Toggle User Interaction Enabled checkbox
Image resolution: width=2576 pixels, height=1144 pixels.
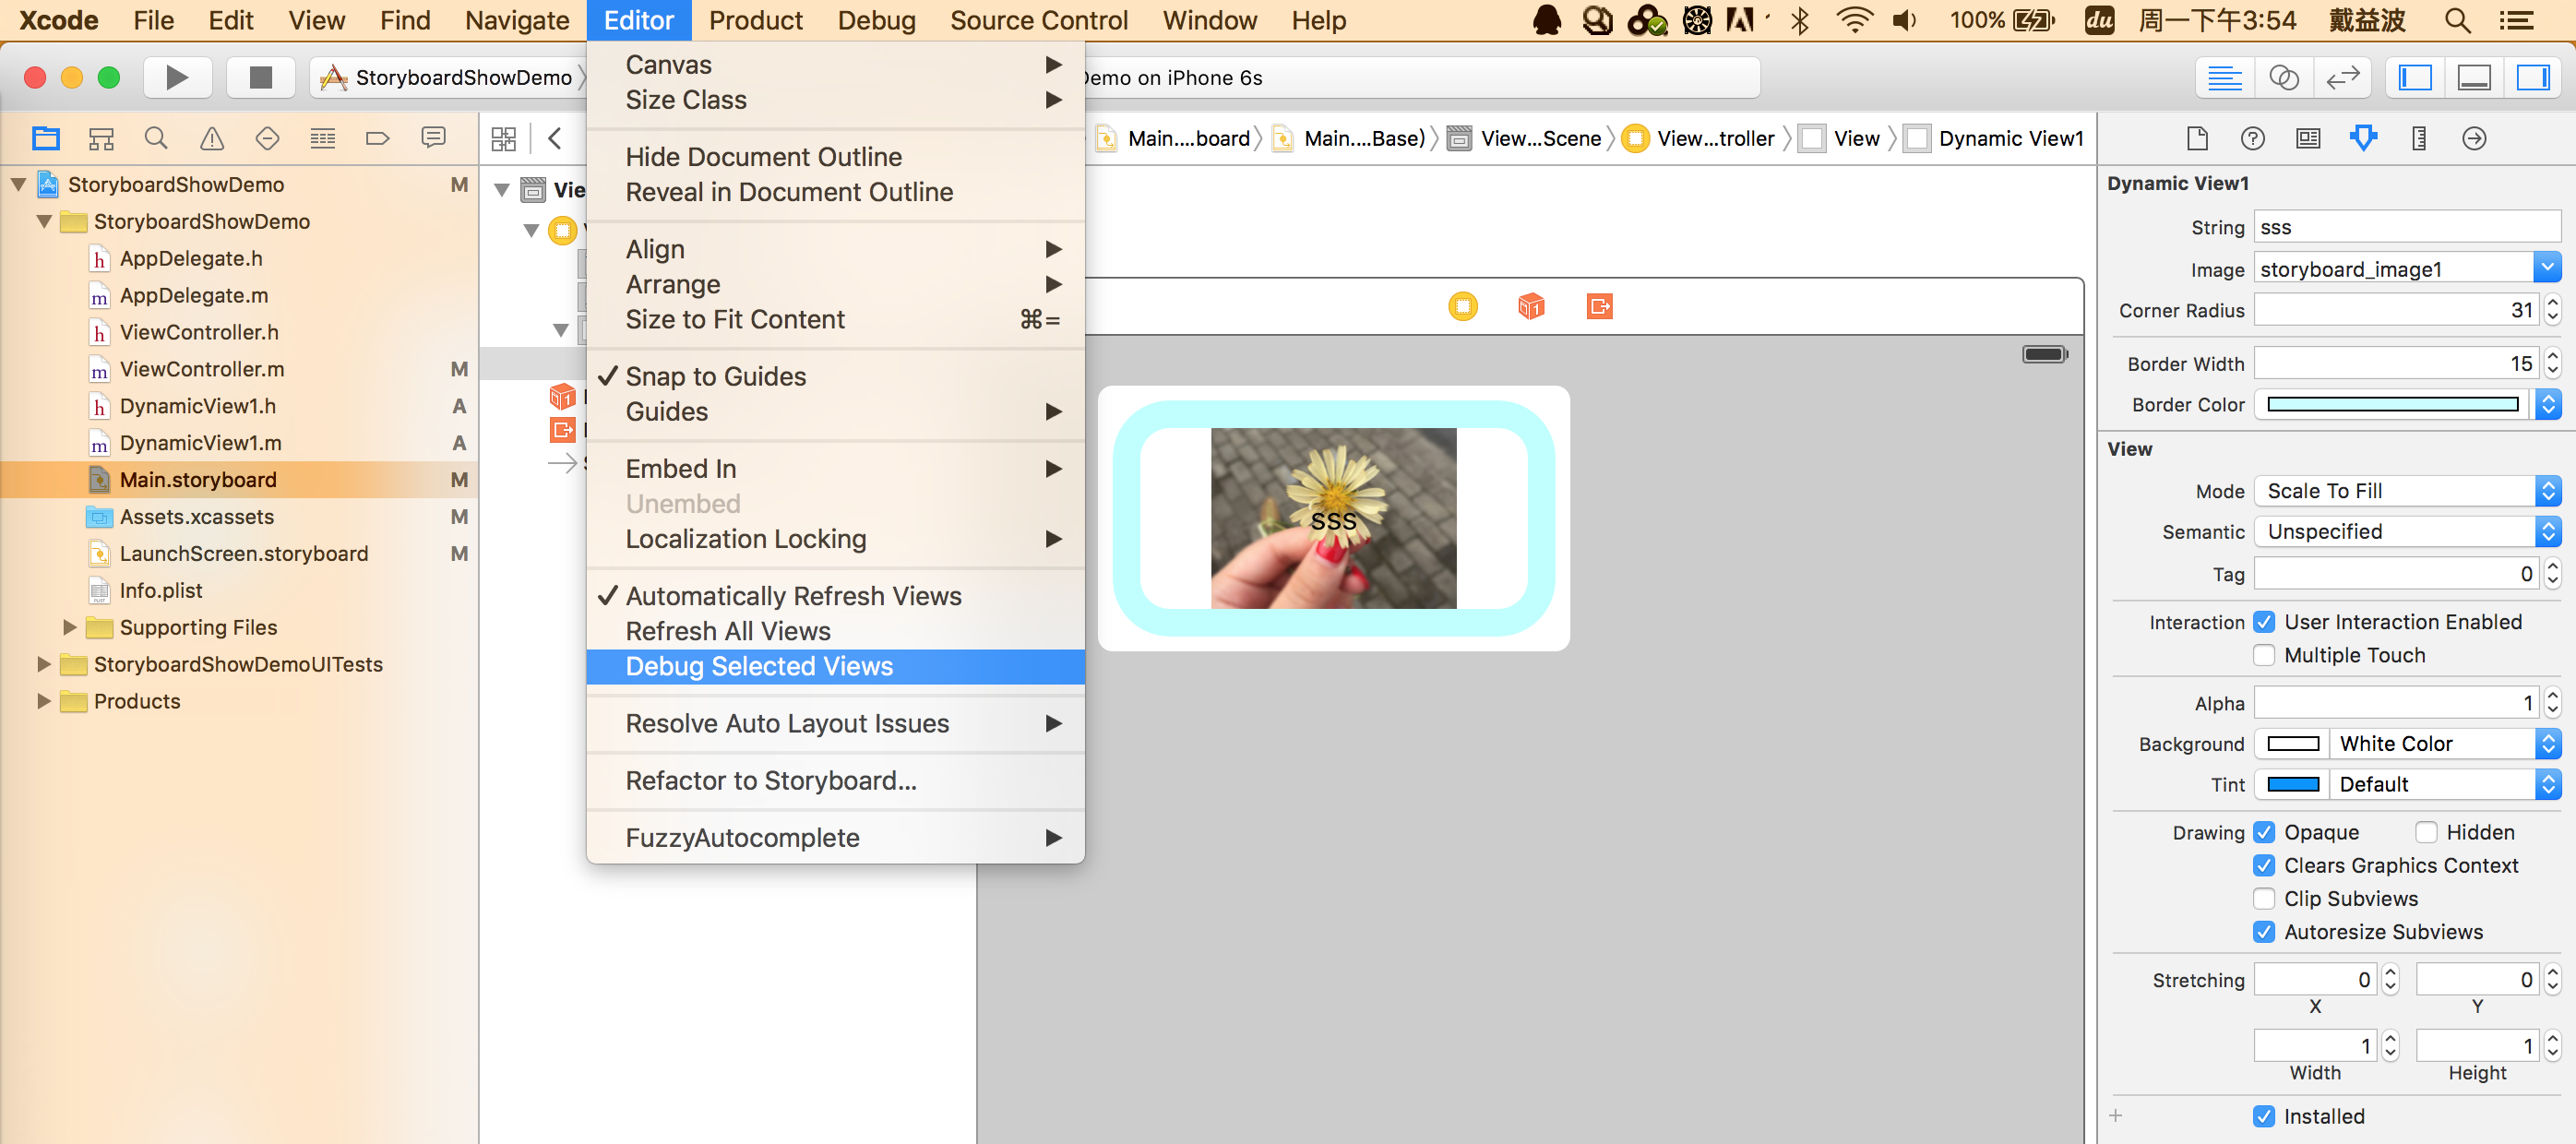[2264, 622]
